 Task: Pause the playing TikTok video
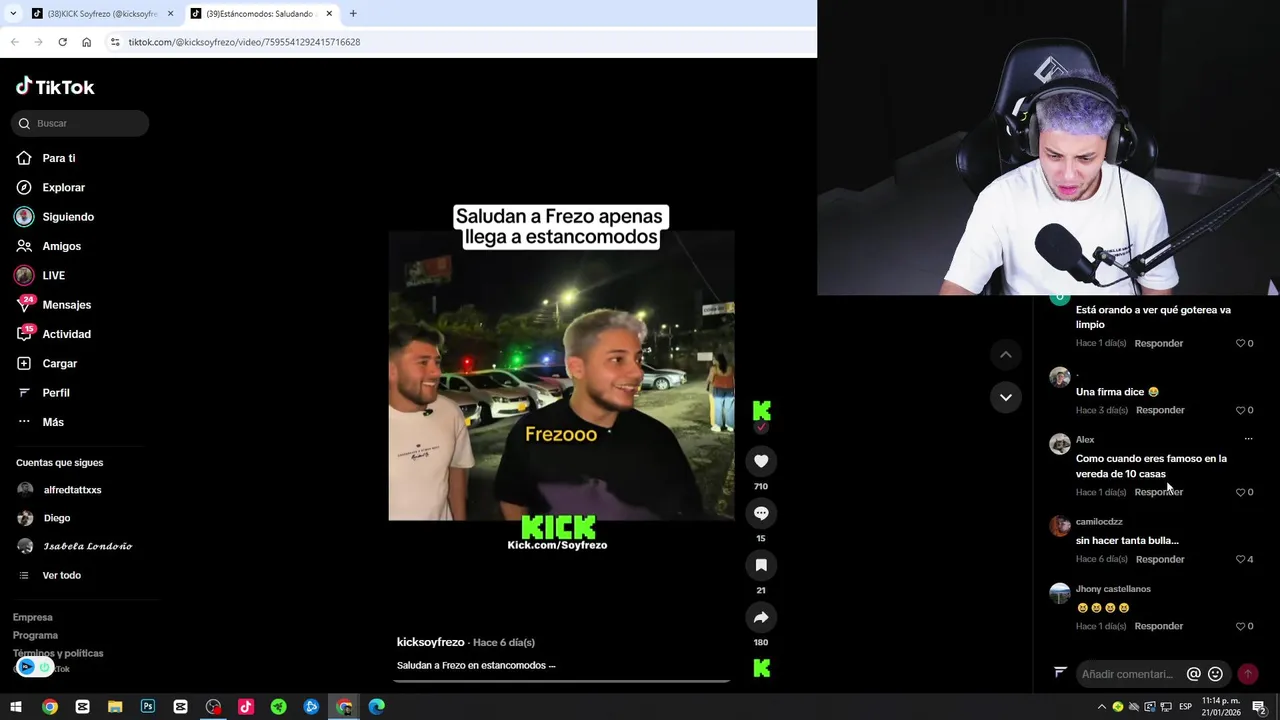[561, 375]
